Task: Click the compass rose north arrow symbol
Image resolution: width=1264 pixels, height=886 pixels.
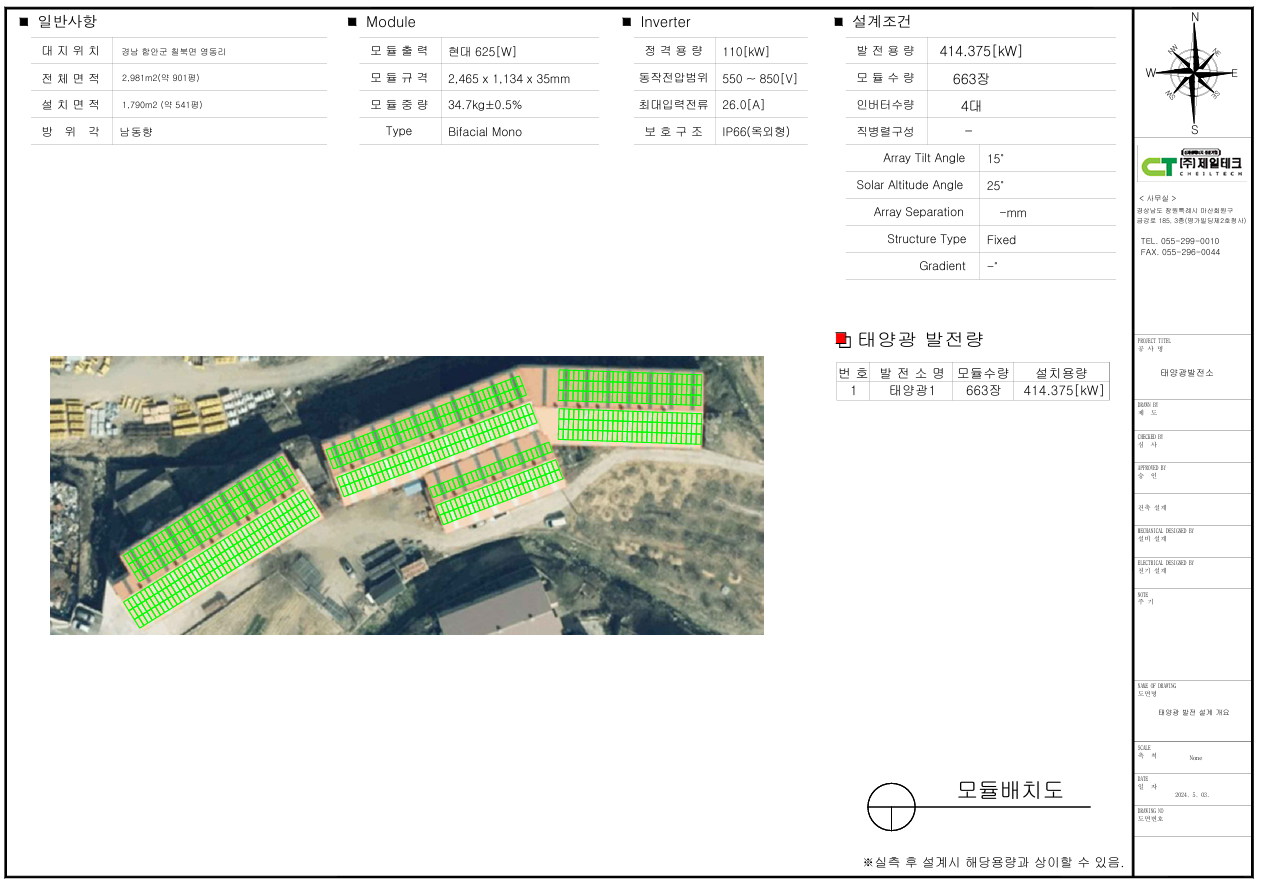Action: 1194,73
